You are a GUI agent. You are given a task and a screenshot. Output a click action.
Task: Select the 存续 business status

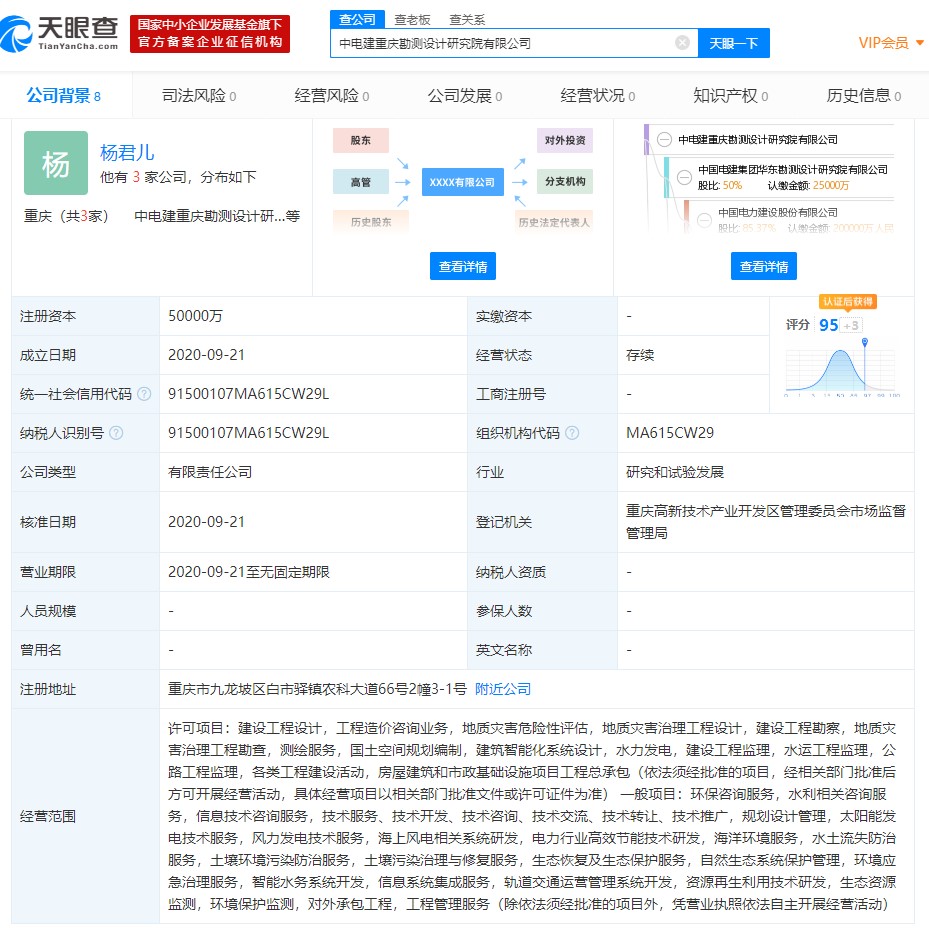coord(640,355)
